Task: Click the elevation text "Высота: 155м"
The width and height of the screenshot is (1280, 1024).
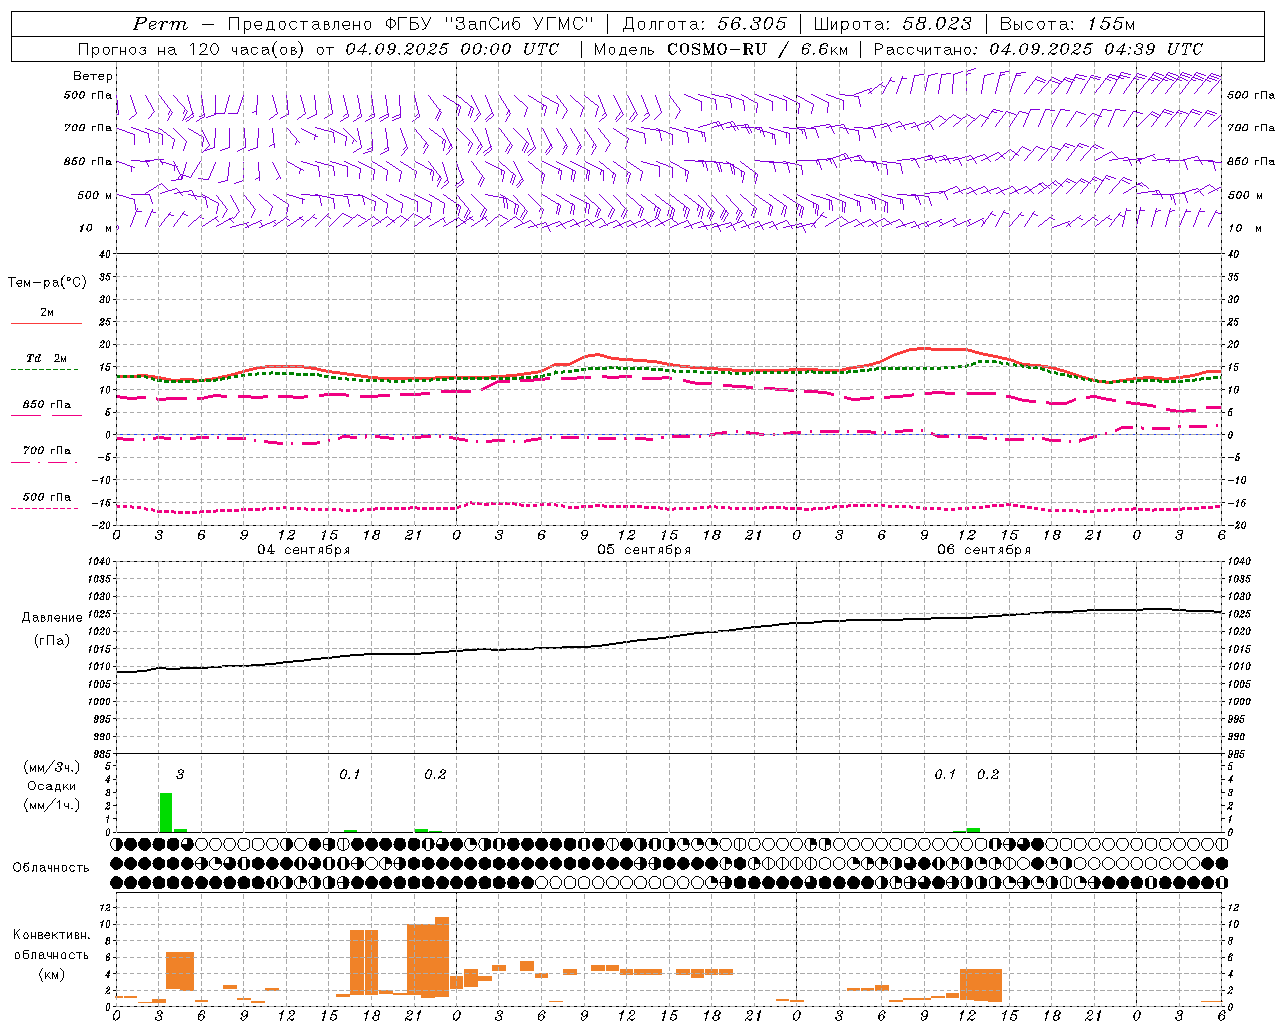Action: tap(1067, 24)
